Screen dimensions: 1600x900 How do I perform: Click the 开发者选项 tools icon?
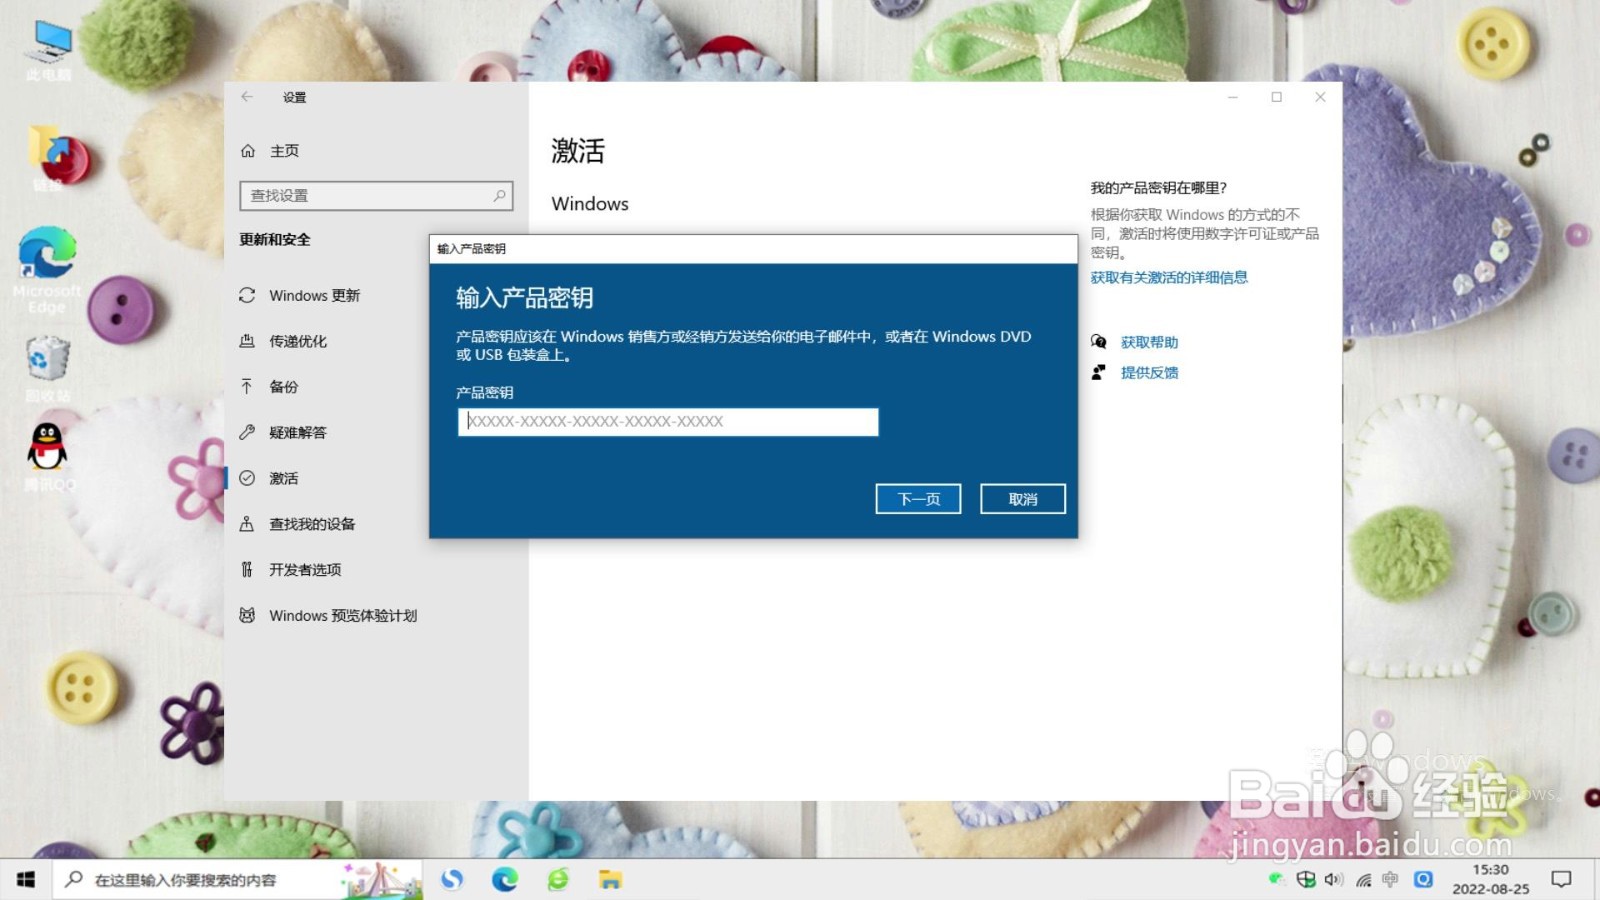[x=247, y=570]
